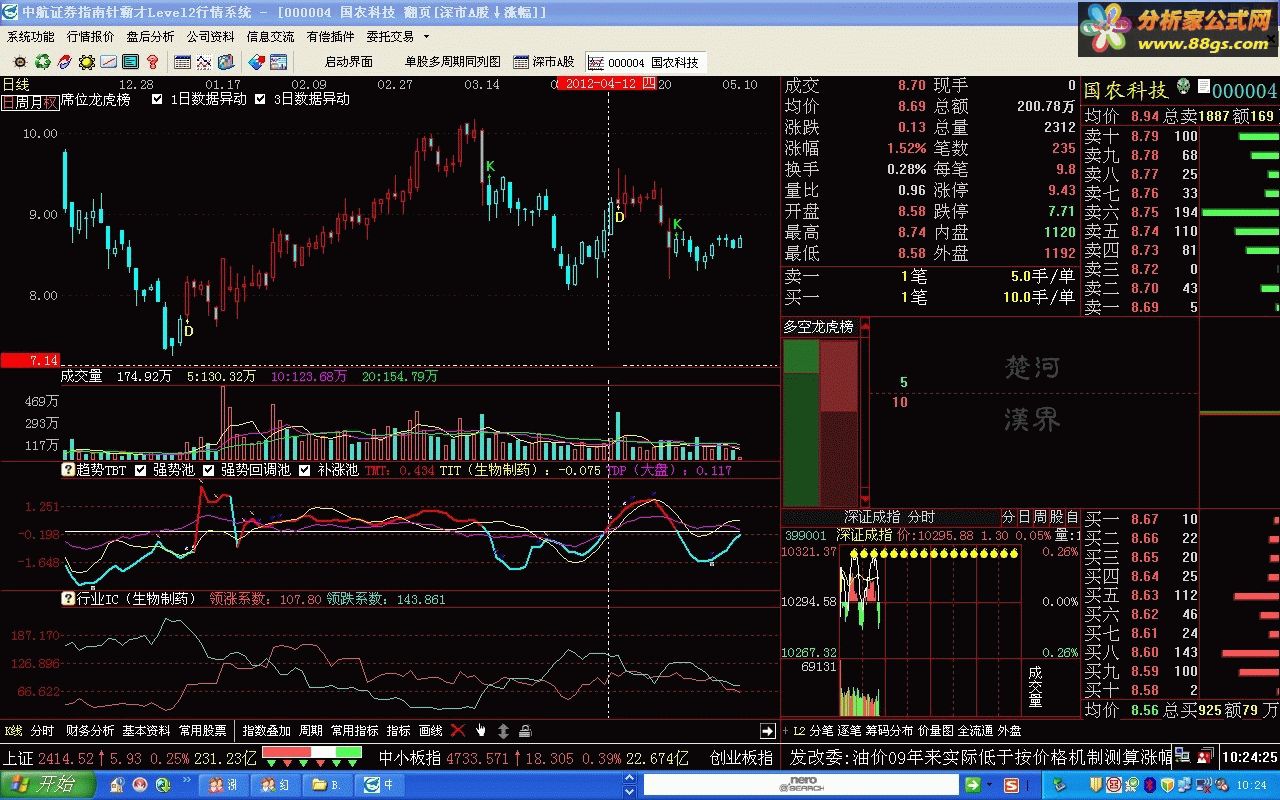Click the white arrow box at bottom toolbar end
Image resolution: width=1280 pixels, height=800 pixels.
pos(768,731)
